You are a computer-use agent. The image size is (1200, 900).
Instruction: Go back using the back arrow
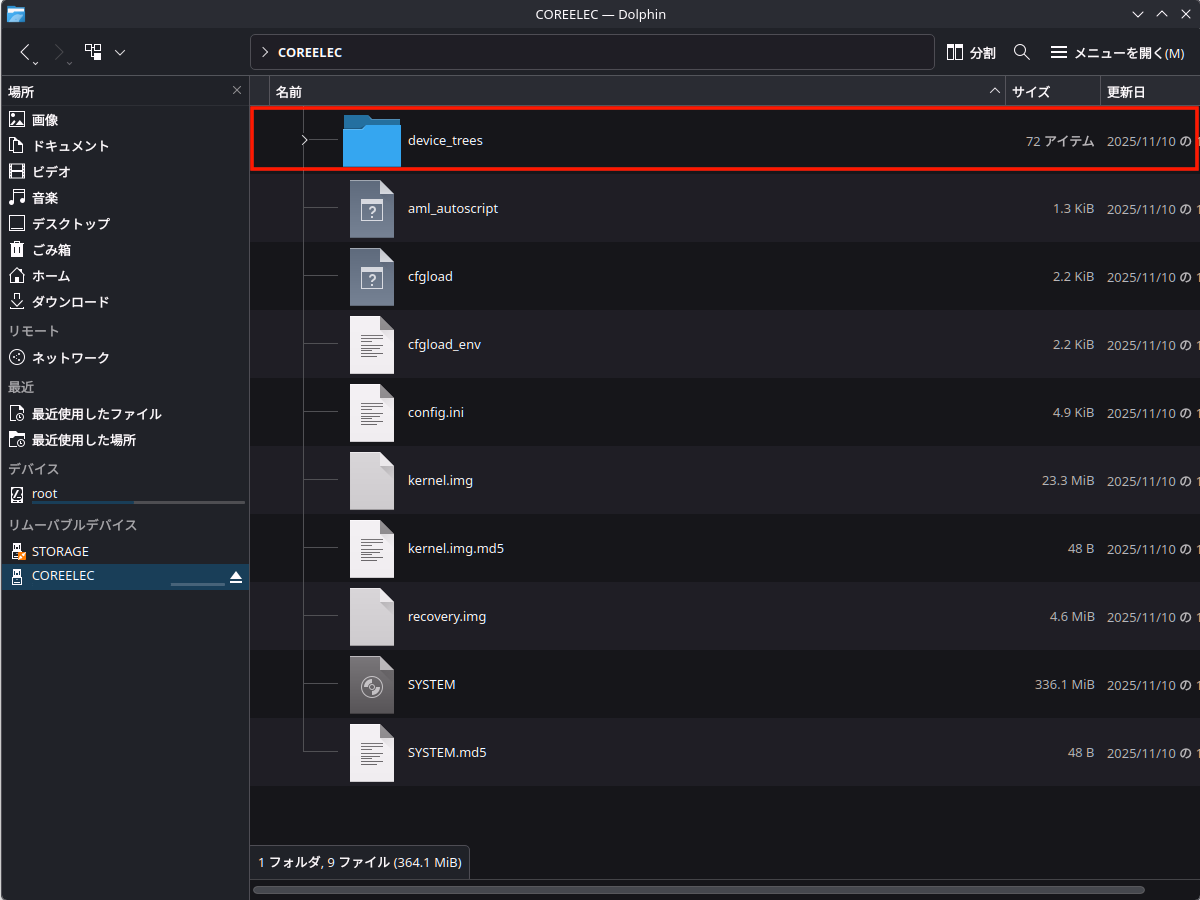[26, 51]
